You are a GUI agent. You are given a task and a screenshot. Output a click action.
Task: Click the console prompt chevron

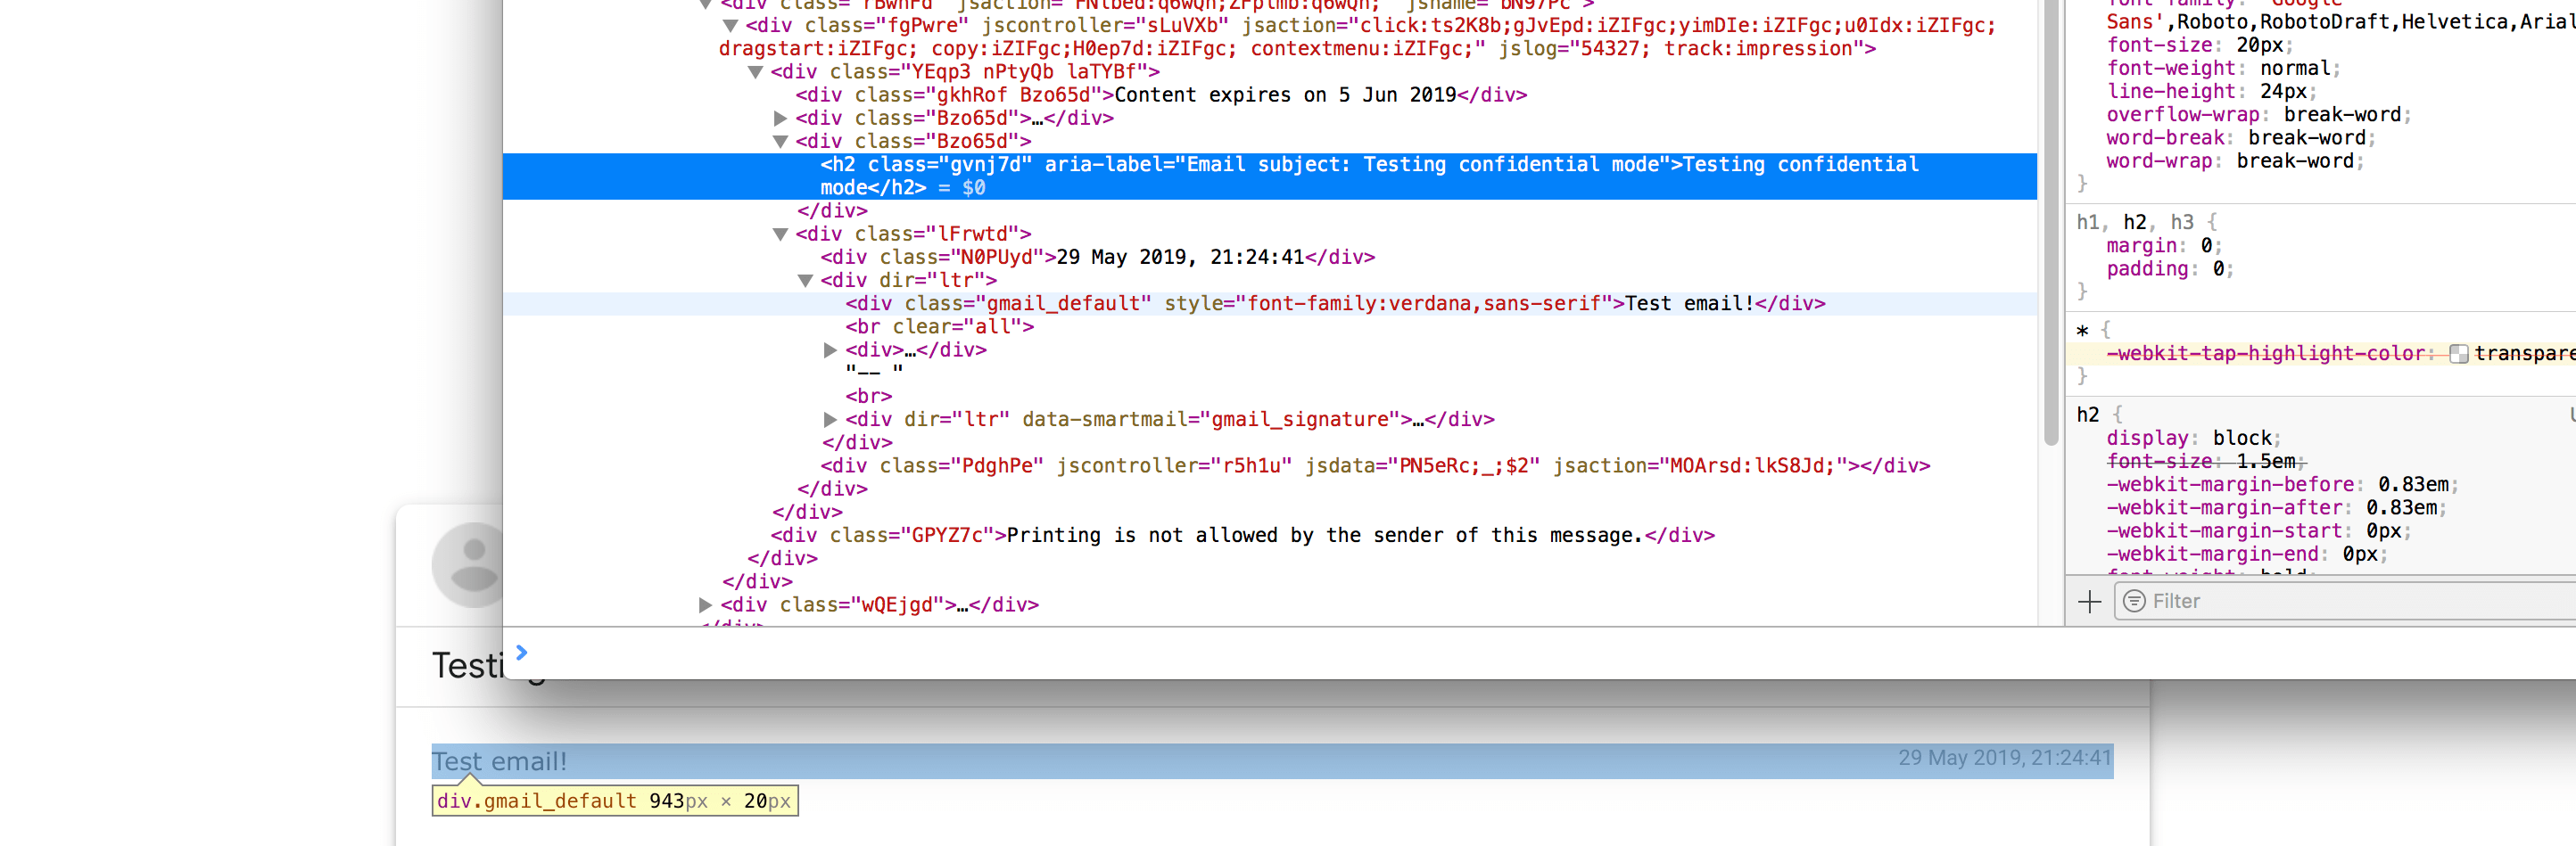click(x=521, y=653)
